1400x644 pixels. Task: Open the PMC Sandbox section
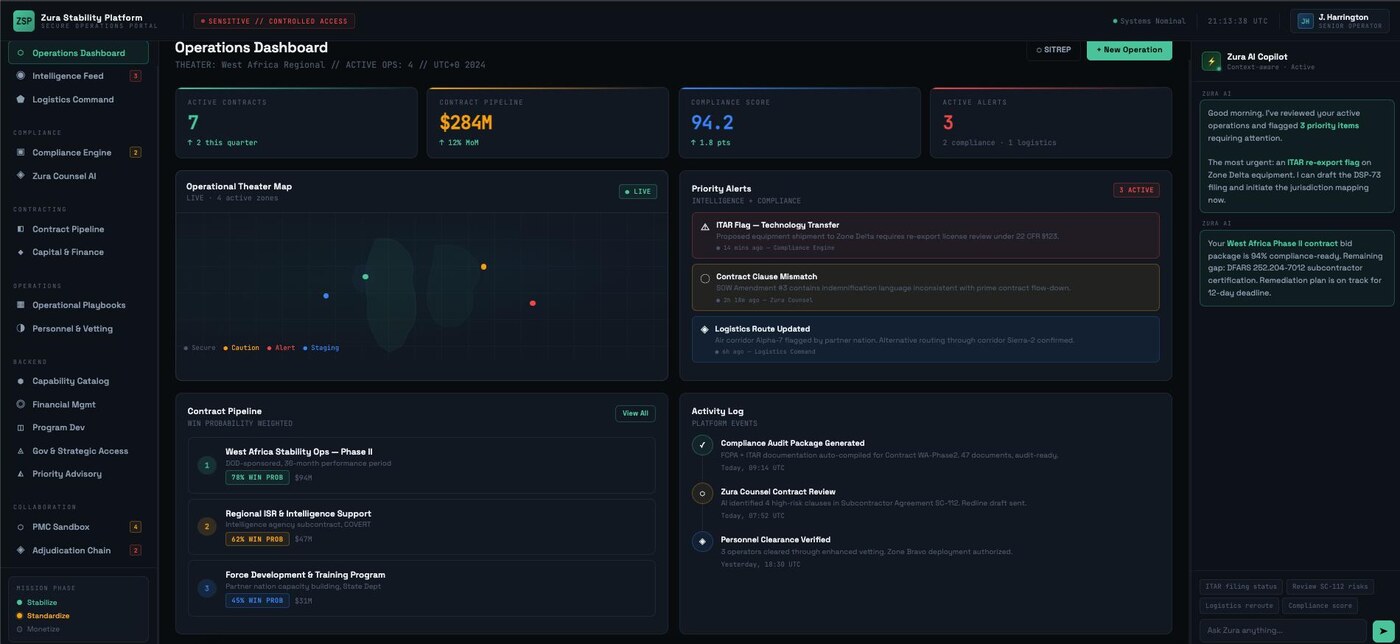[x=79, y=527]
